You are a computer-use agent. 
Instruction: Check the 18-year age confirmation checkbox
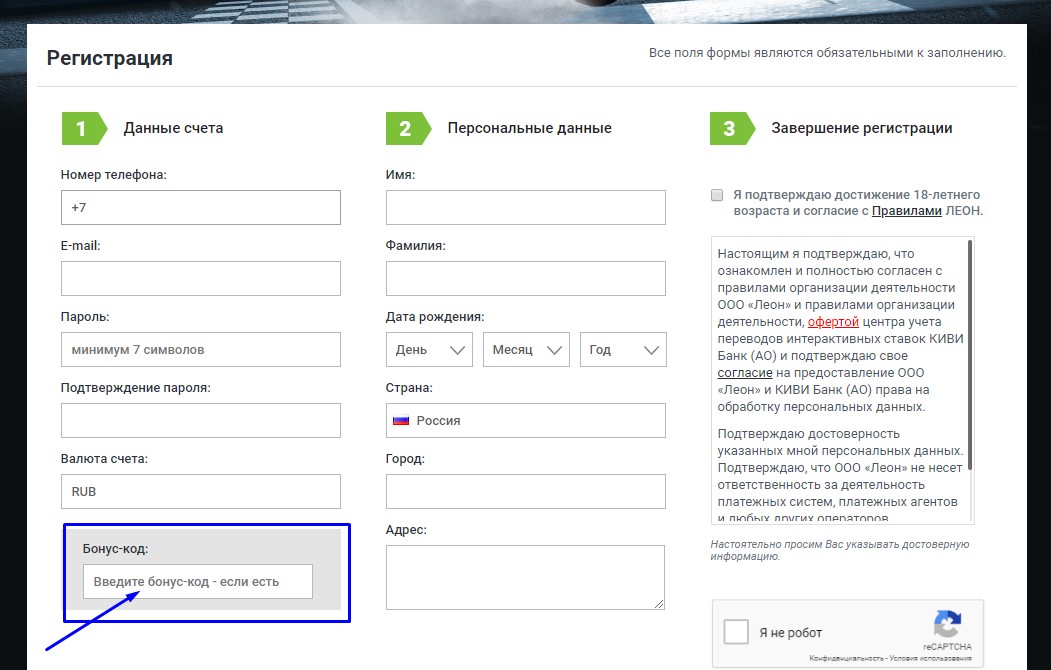coord(716,193)
